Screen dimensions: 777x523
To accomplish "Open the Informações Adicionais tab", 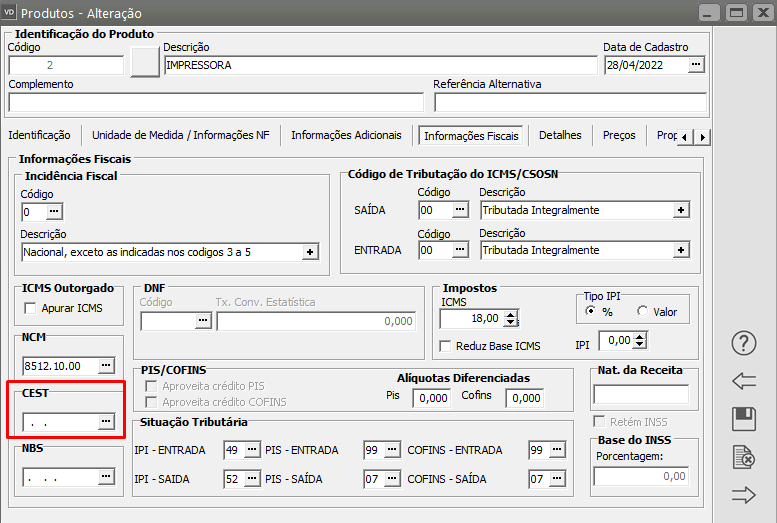I will [346, 135].
